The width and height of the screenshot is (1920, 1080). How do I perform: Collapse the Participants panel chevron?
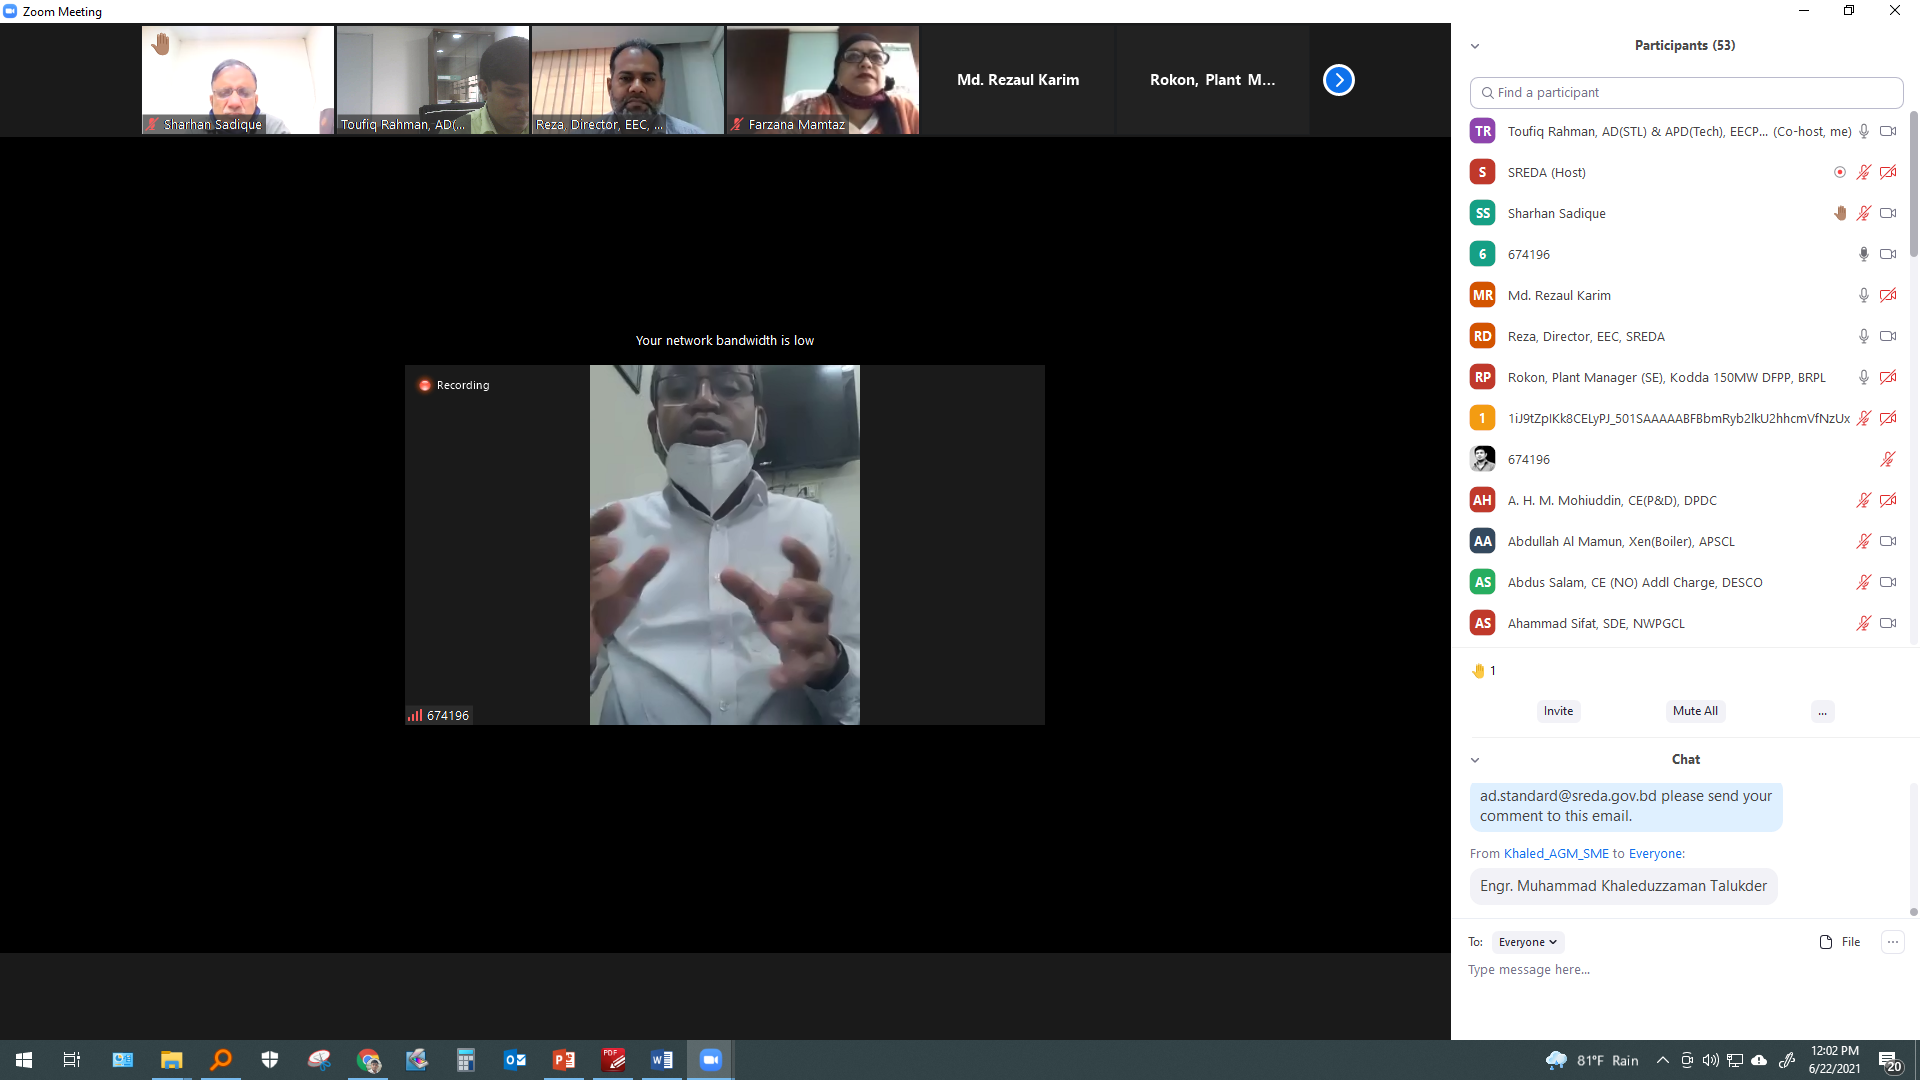(1475, 46)
